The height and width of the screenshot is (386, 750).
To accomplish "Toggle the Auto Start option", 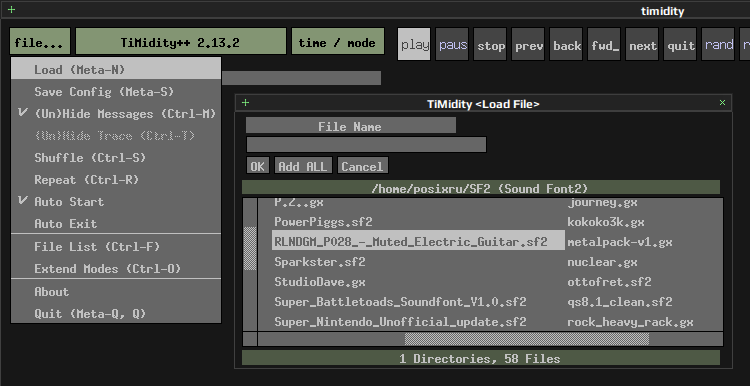I will click(x=116, y=202).
